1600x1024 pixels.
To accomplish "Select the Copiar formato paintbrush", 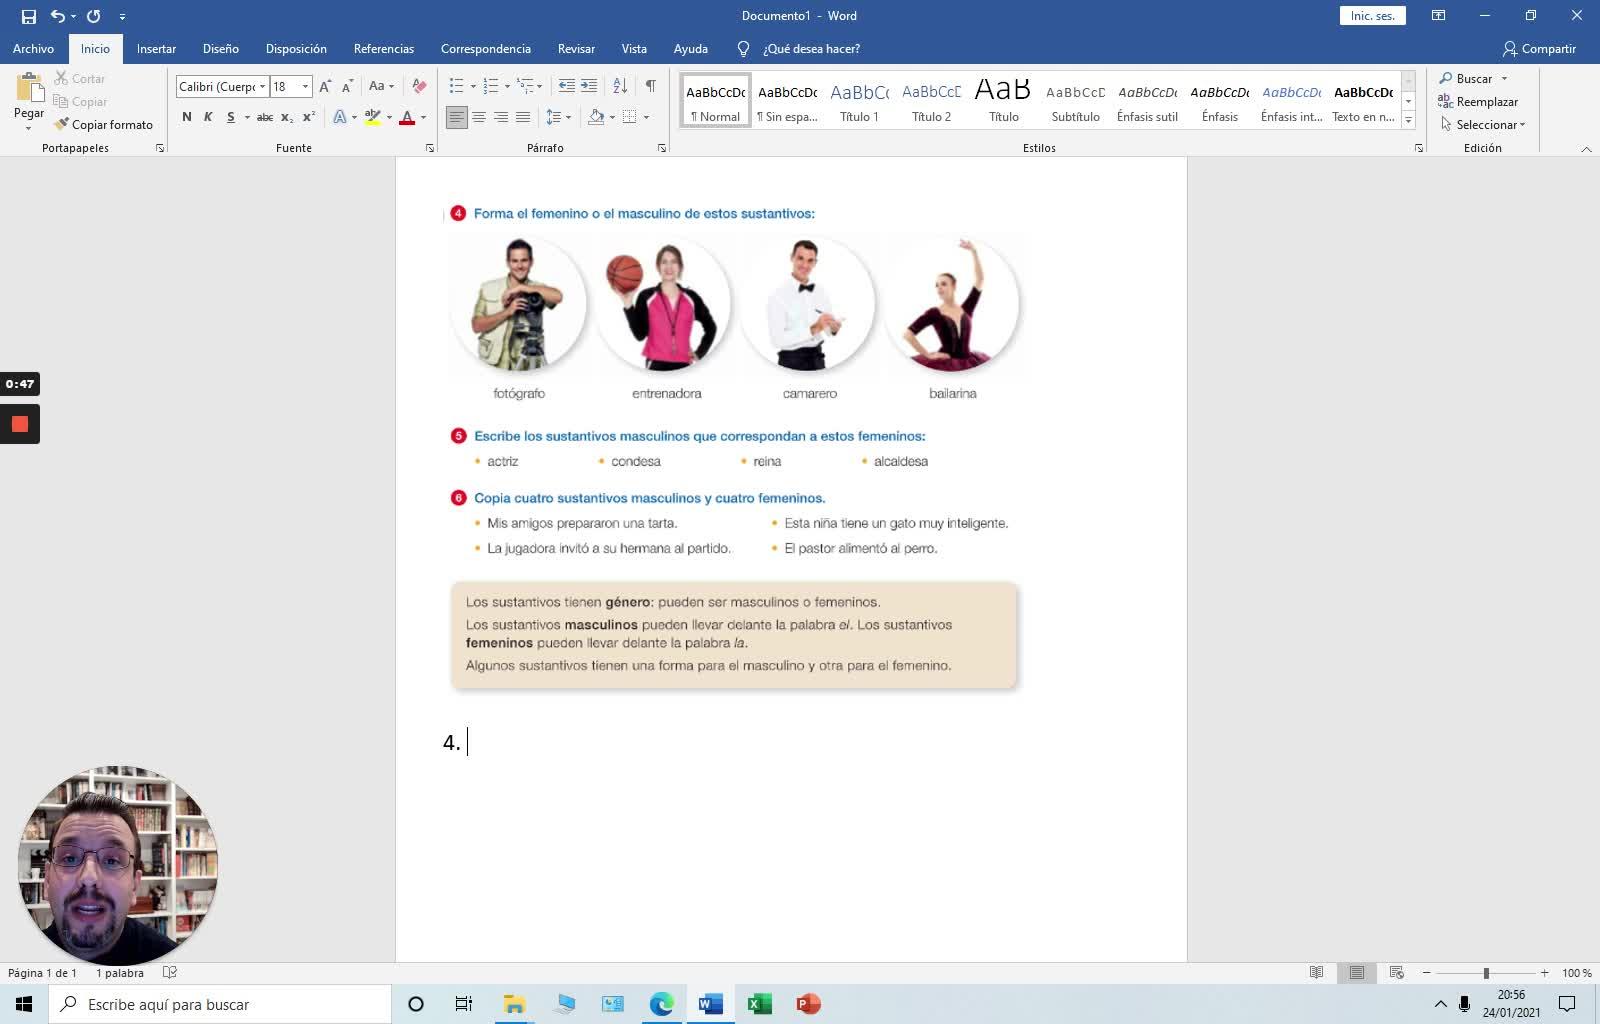I will 104,125.
